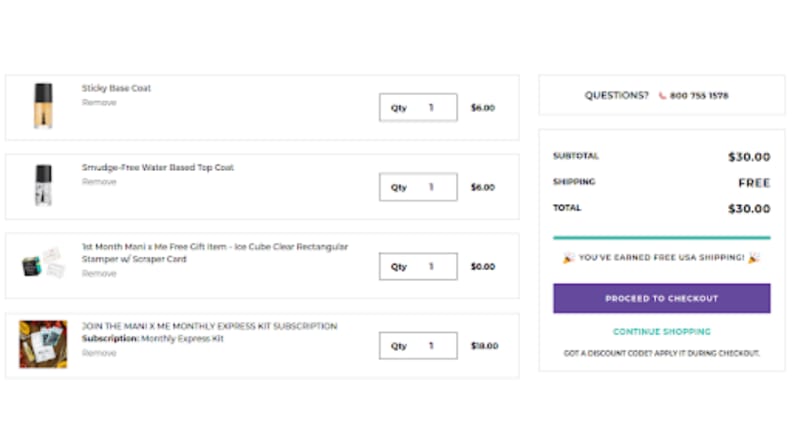Open the Monthly Express Kit subscription thumbnail

point(43,344)
